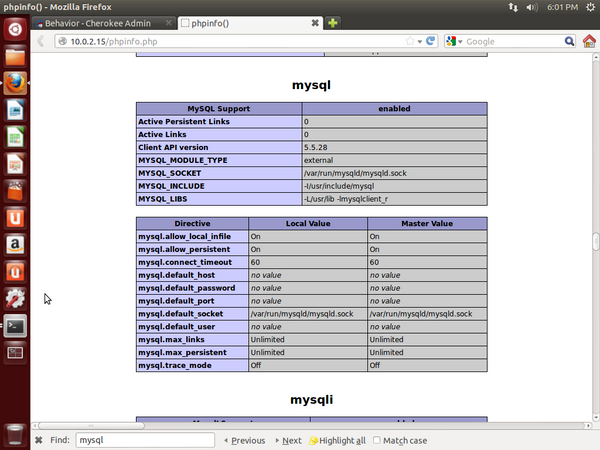Go to the Firefox home page

point(591,42)
